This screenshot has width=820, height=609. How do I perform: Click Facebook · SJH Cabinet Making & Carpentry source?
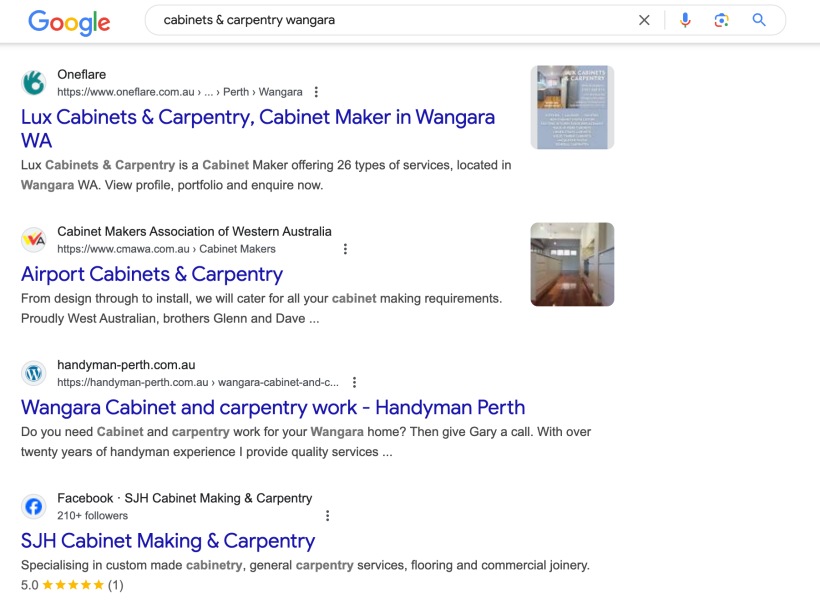(185, 498)
